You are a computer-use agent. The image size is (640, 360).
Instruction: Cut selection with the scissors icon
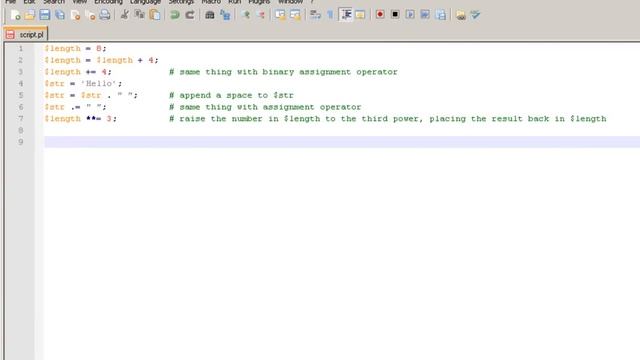pos(124,15)
